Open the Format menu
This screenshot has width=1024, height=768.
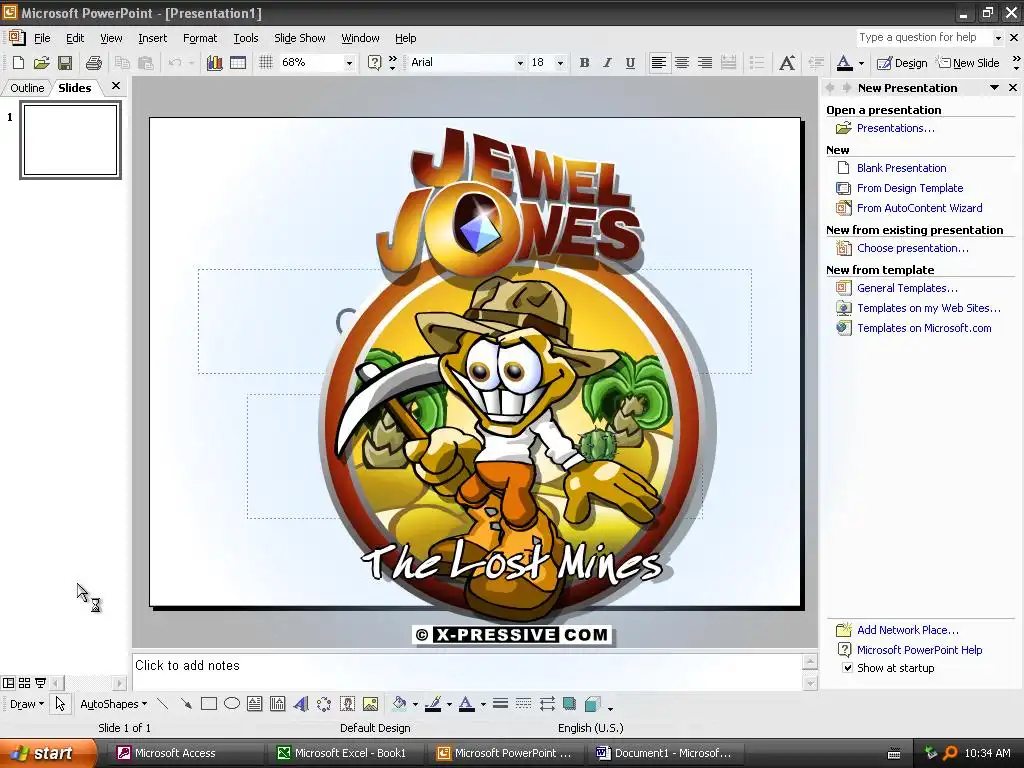click(x=200, y=38)
